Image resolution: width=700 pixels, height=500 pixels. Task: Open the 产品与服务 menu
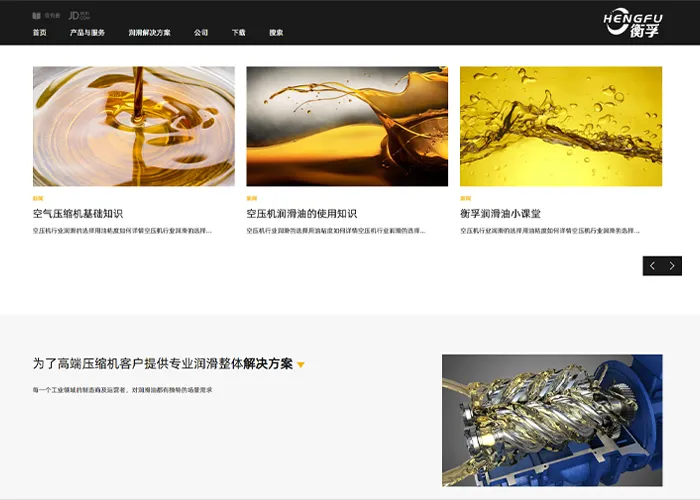(x=87, y=33)
